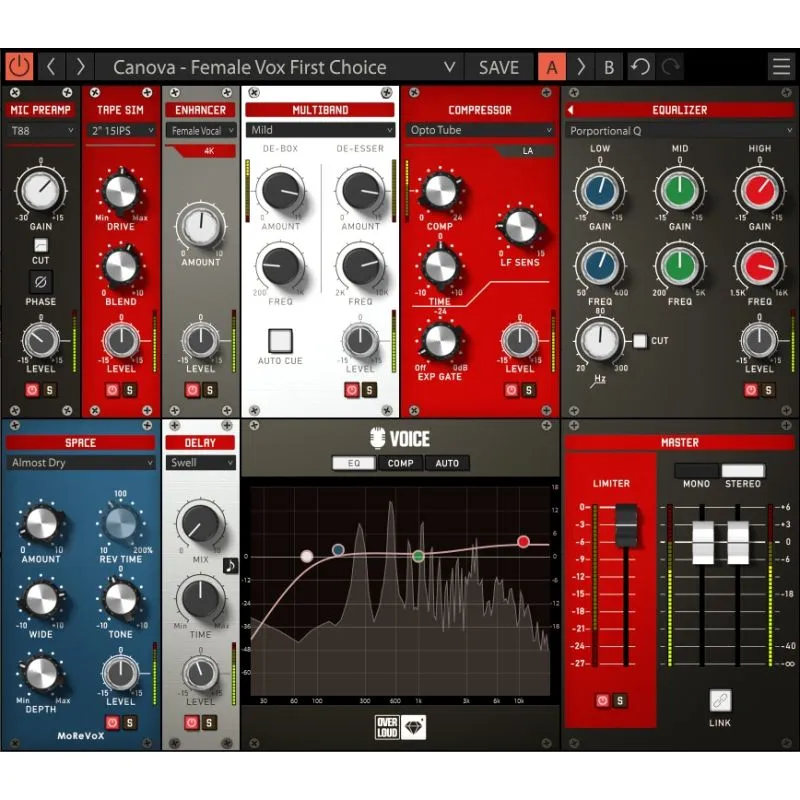Click the right Master output fader
The height and width of the screenshot is (800, 800).
pos(738,543)
